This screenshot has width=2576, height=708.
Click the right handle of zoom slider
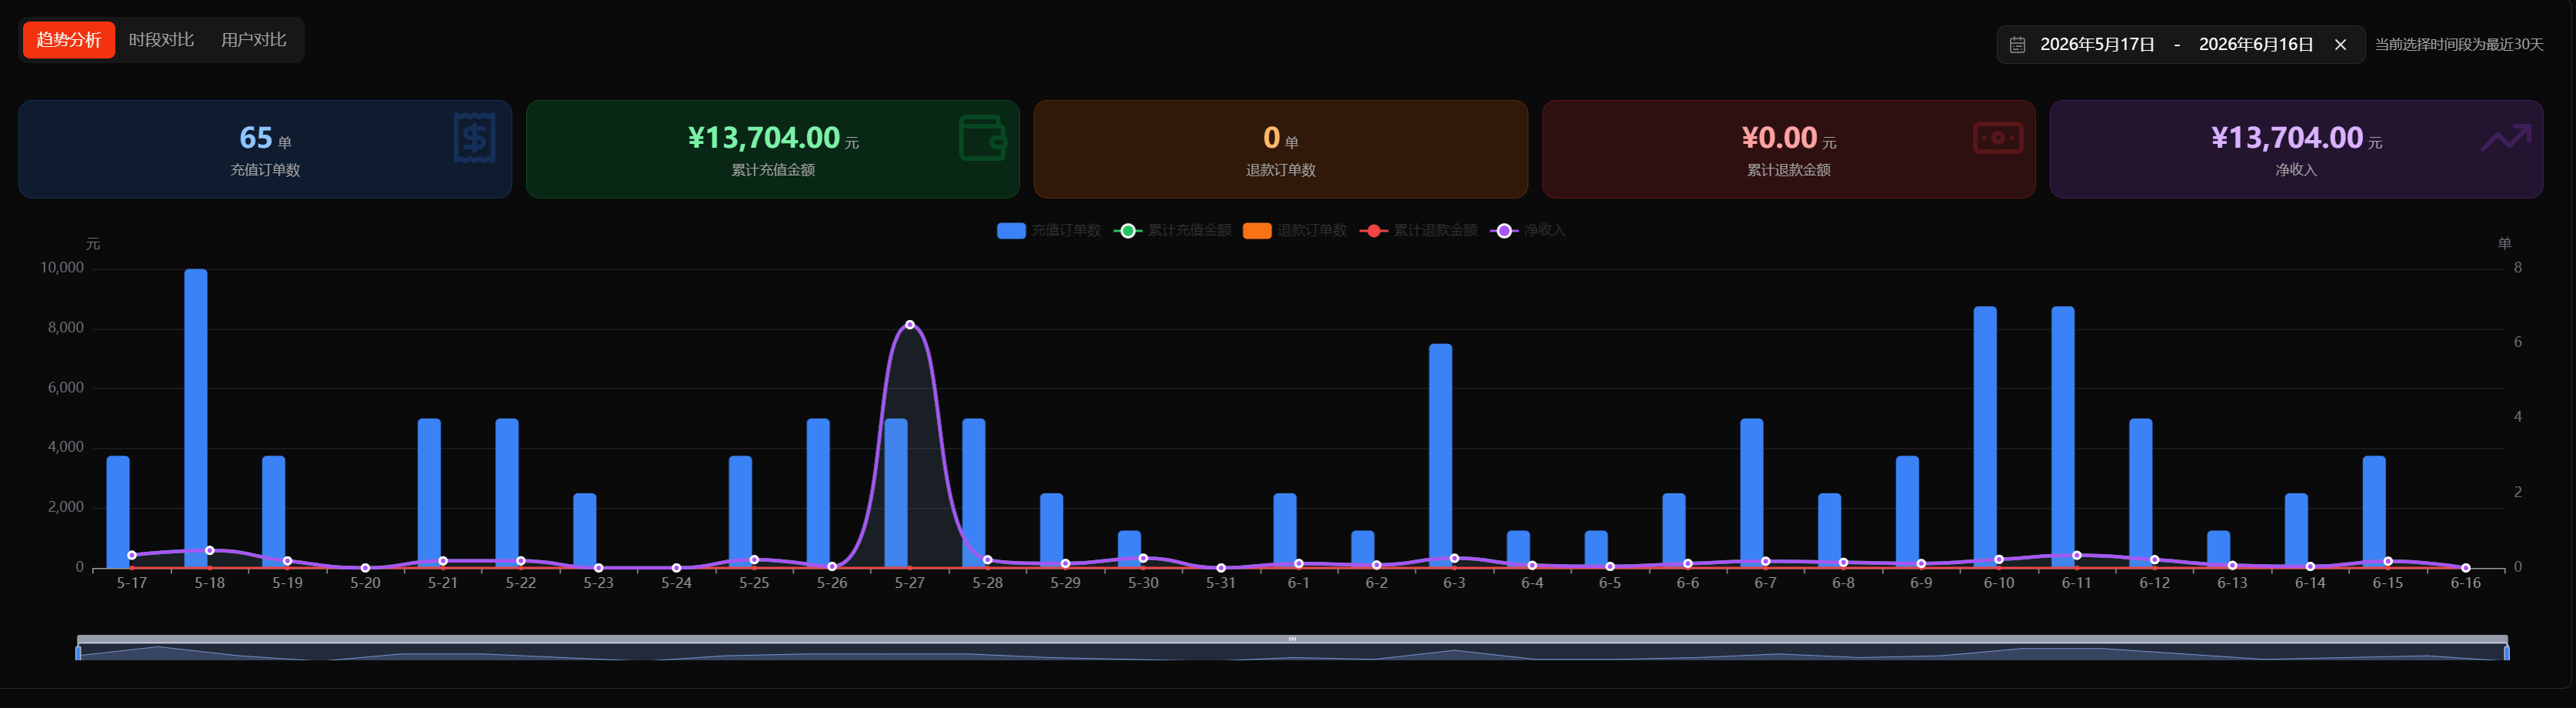2507,653
